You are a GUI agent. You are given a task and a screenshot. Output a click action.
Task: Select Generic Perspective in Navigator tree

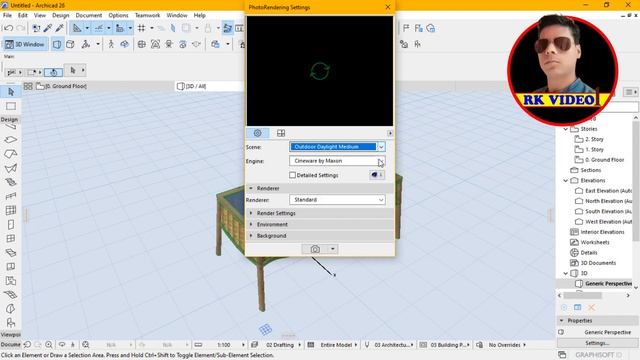pyautogui.click(x=608, y=284)
